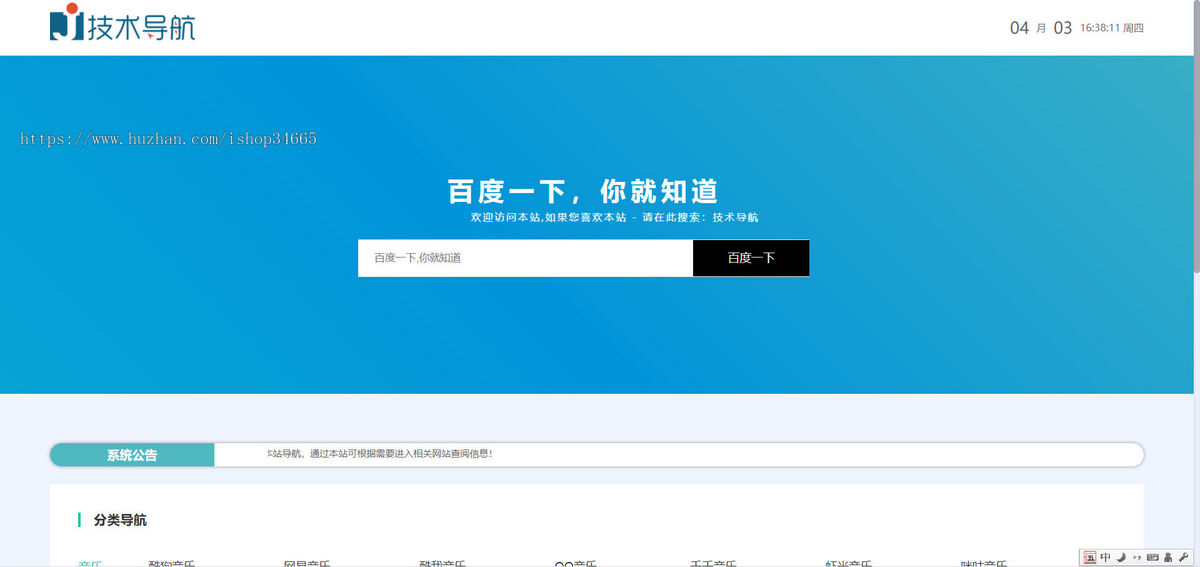Open IME settings wrench icon

(1183, 557)
